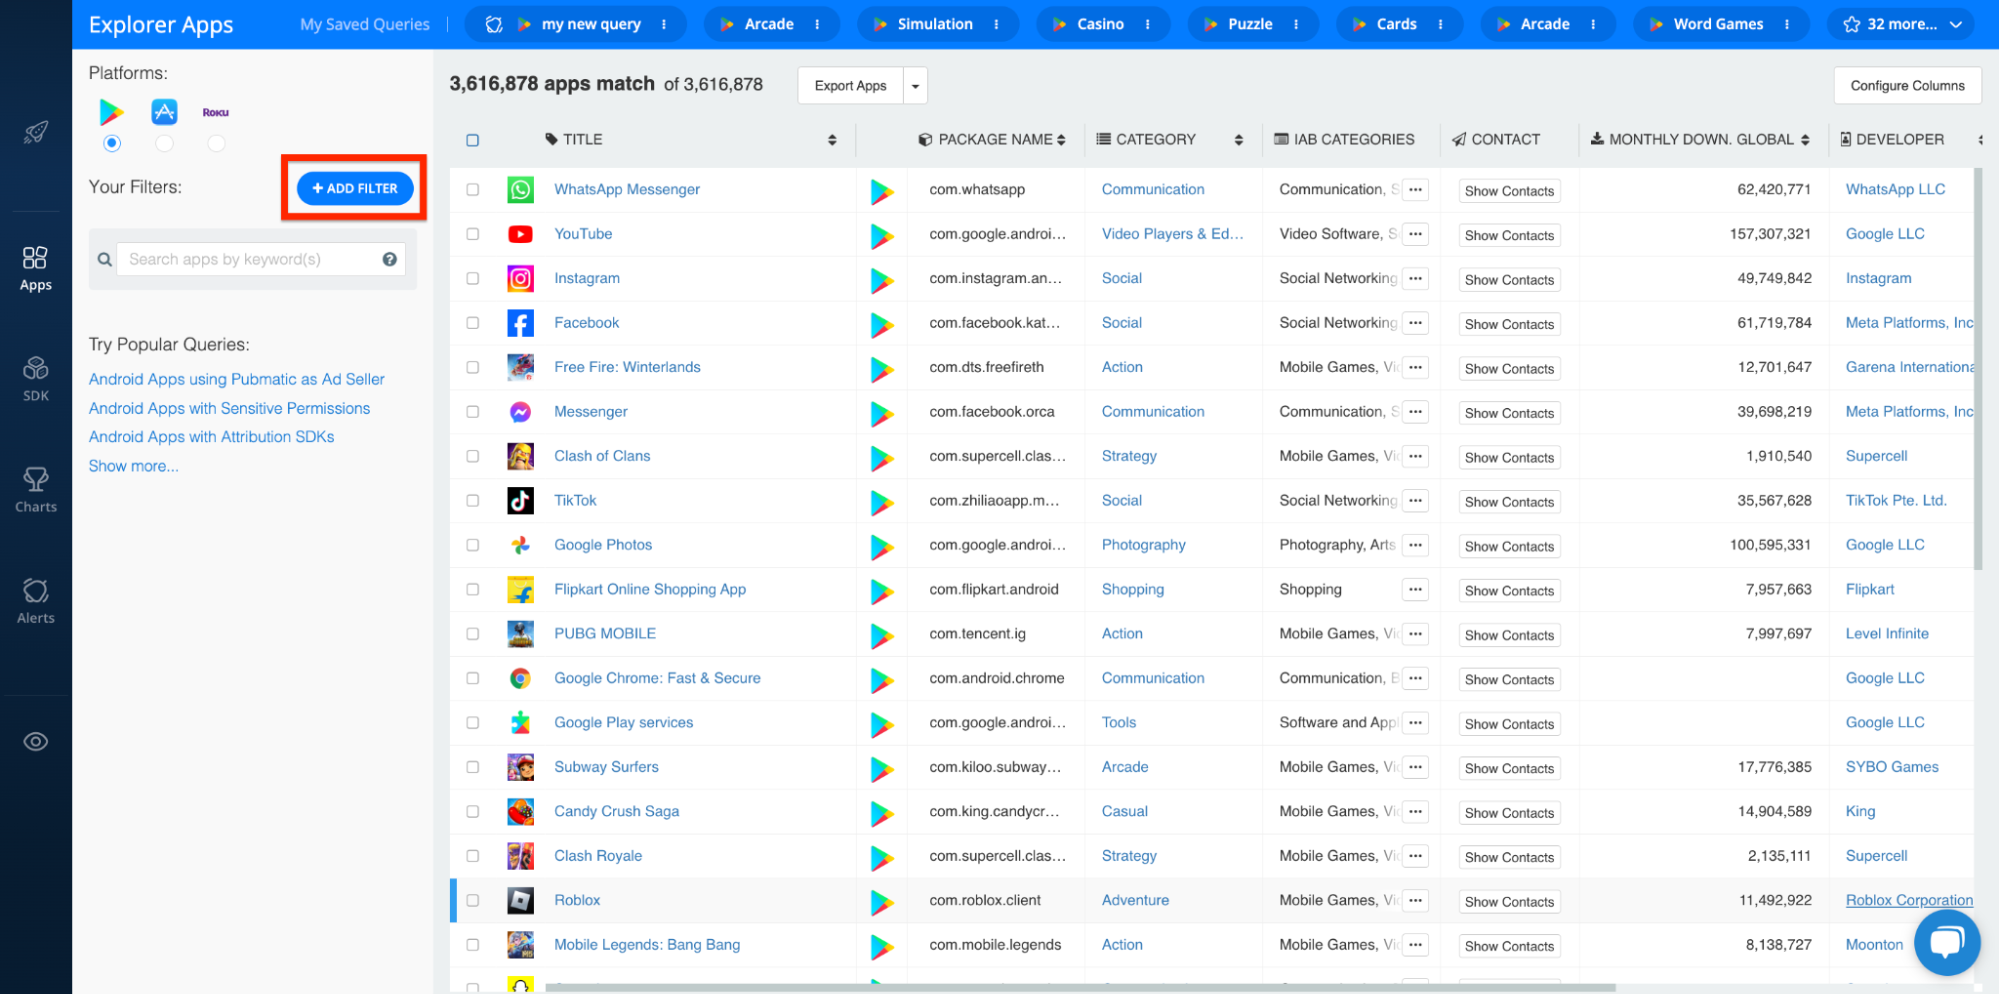Click the Facebook app icon
The image size is (1999, 994).
click(x=520, y=323)
